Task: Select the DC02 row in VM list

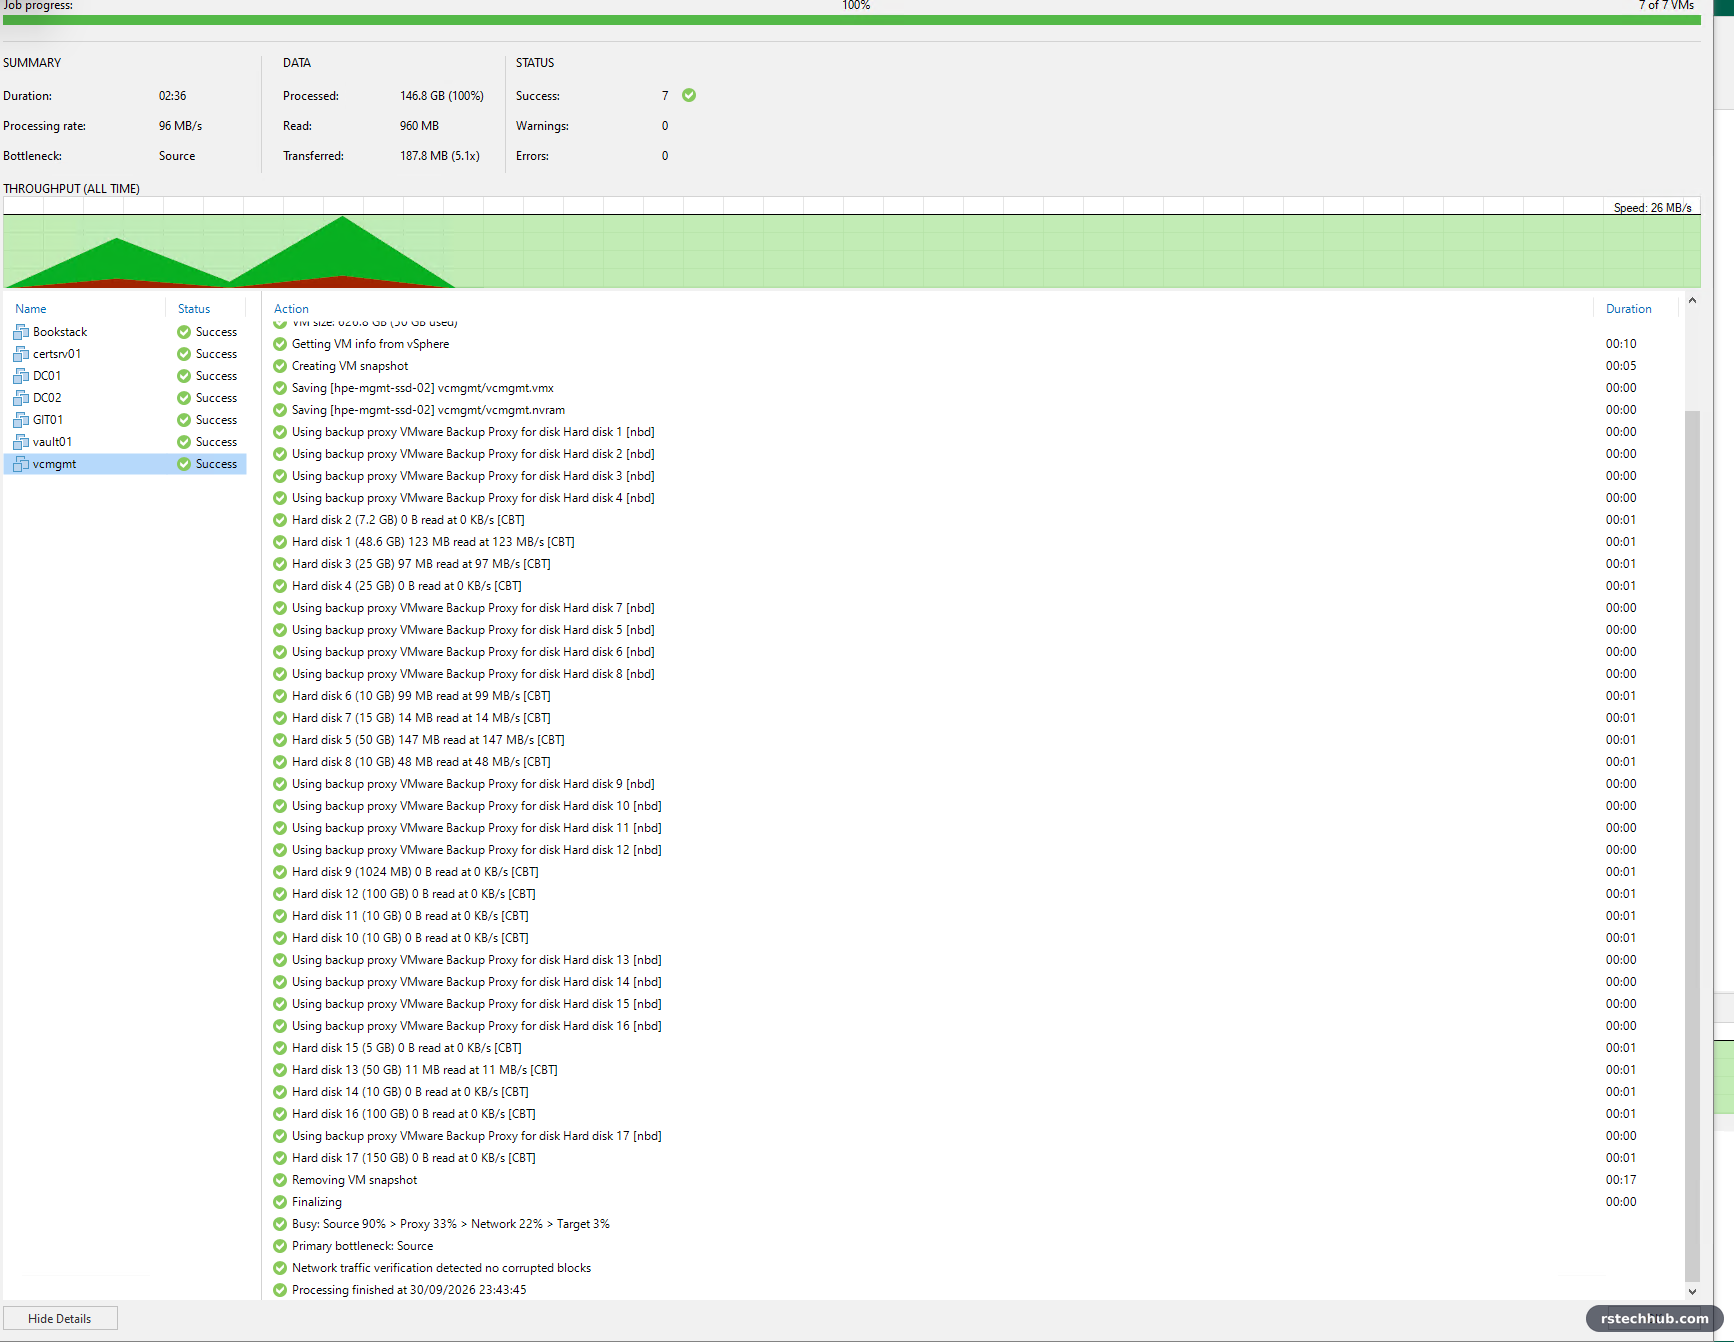Action: tap(125, 398)
